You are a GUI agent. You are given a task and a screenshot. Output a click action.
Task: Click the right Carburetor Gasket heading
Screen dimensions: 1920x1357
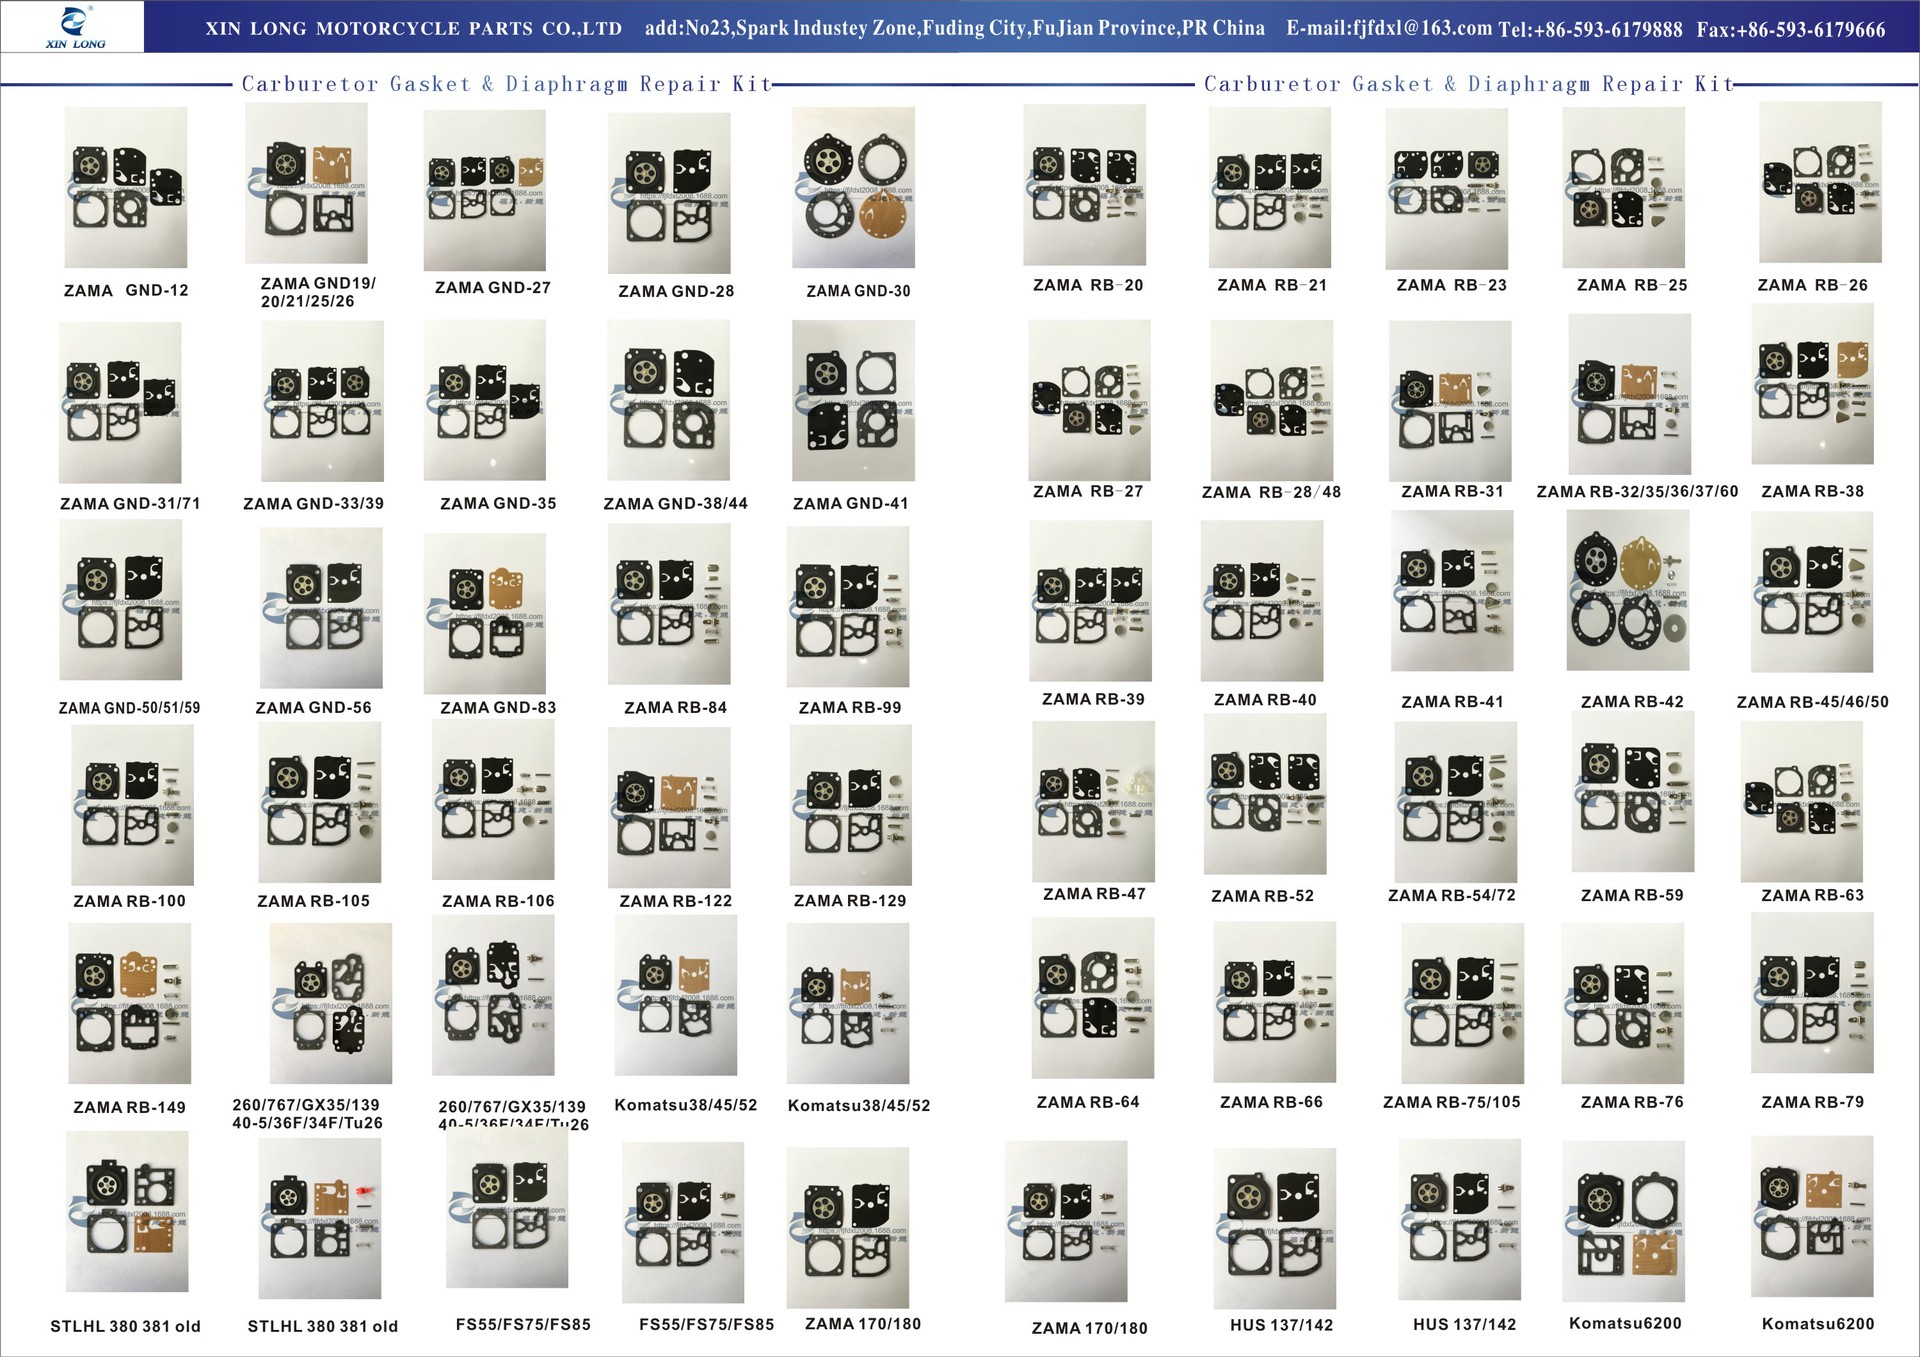pyautogui.click(x=1467, y=84)
